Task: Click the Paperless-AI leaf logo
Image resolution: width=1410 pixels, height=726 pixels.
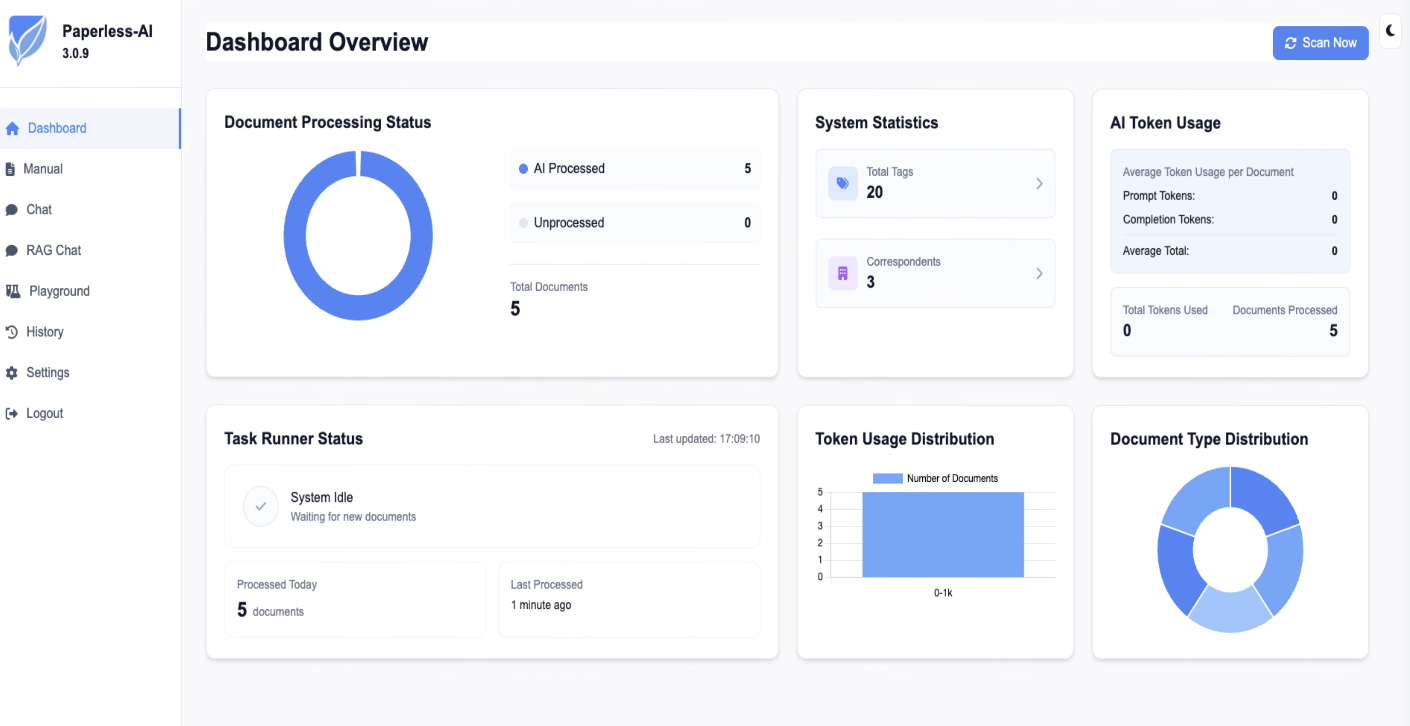Action: click(27, 41)
